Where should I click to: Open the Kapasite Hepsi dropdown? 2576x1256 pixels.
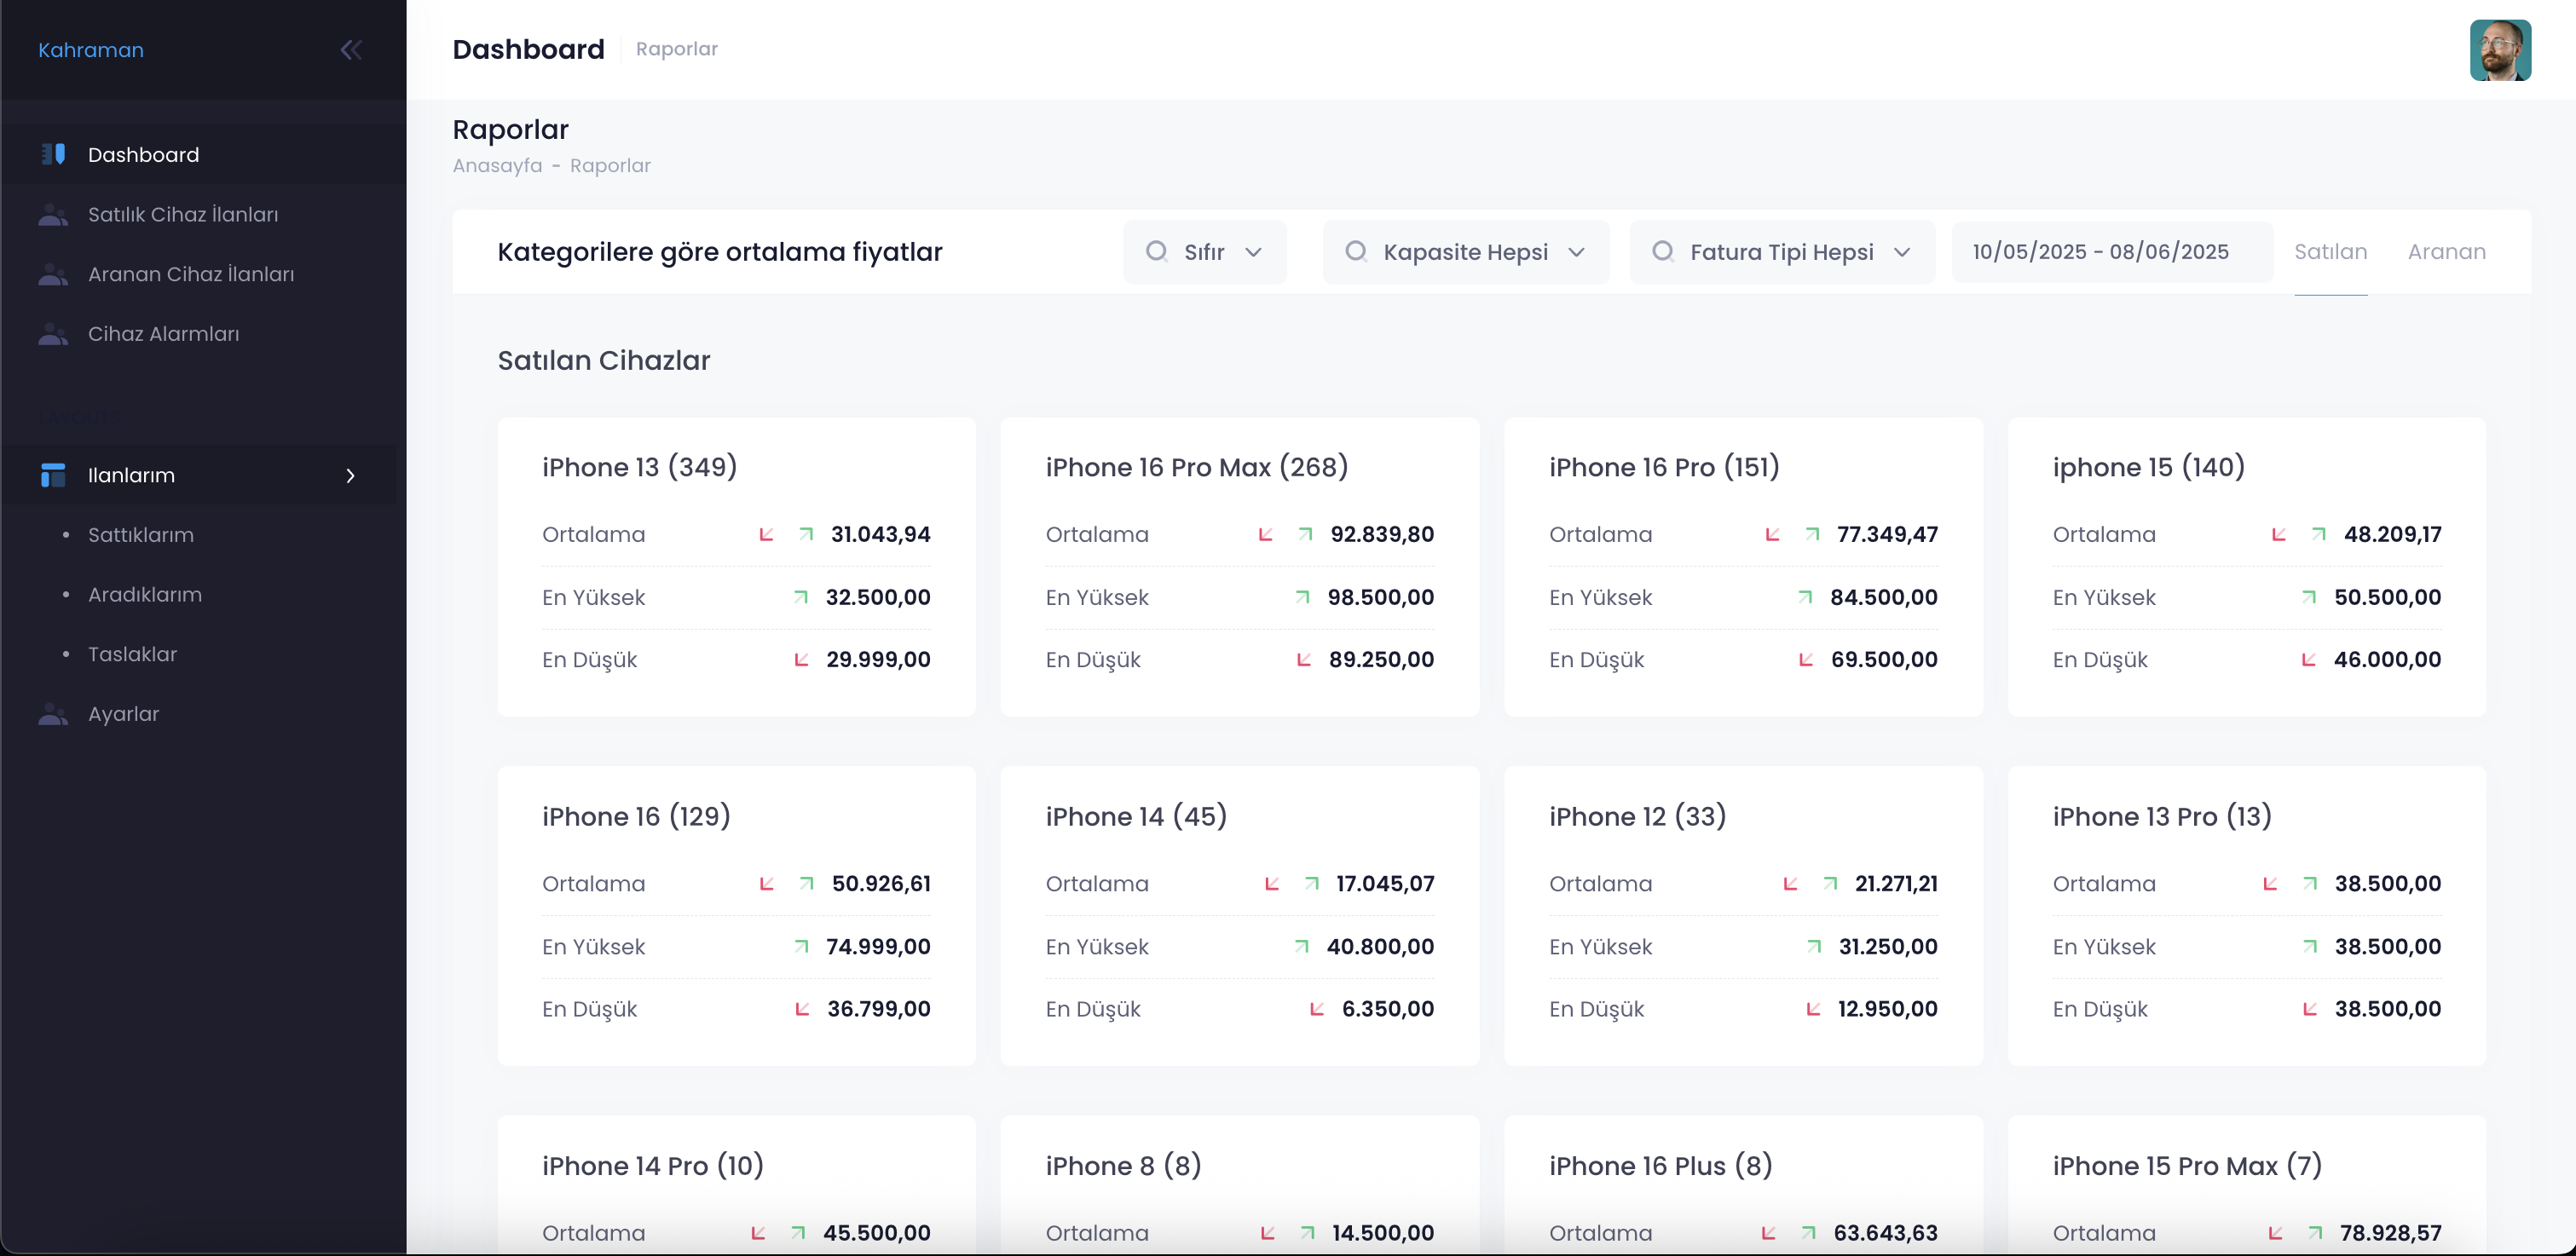pos(1465,252)
